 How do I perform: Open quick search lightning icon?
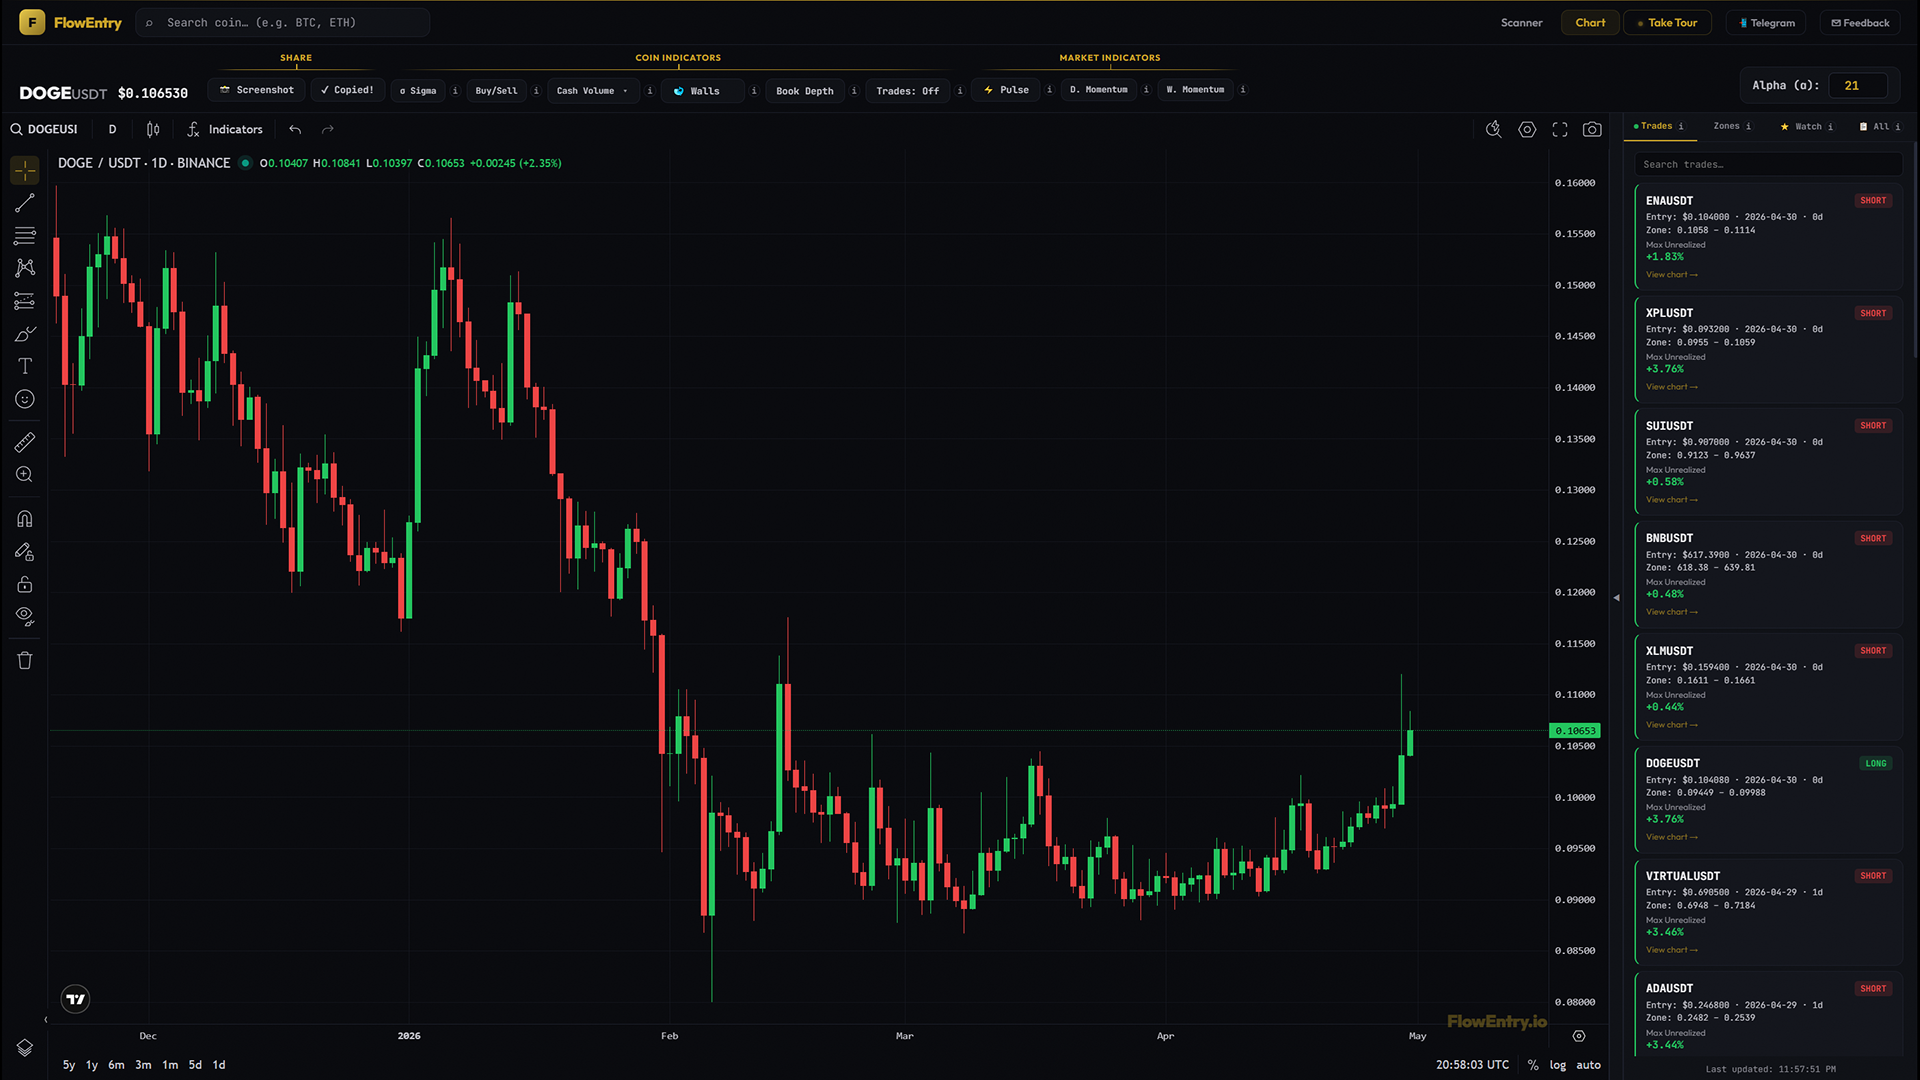[x=1494, y=129]
